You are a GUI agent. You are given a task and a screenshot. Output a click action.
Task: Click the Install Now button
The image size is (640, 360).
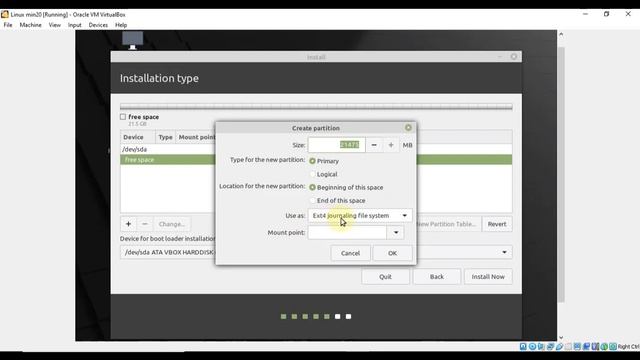[488, 276]
